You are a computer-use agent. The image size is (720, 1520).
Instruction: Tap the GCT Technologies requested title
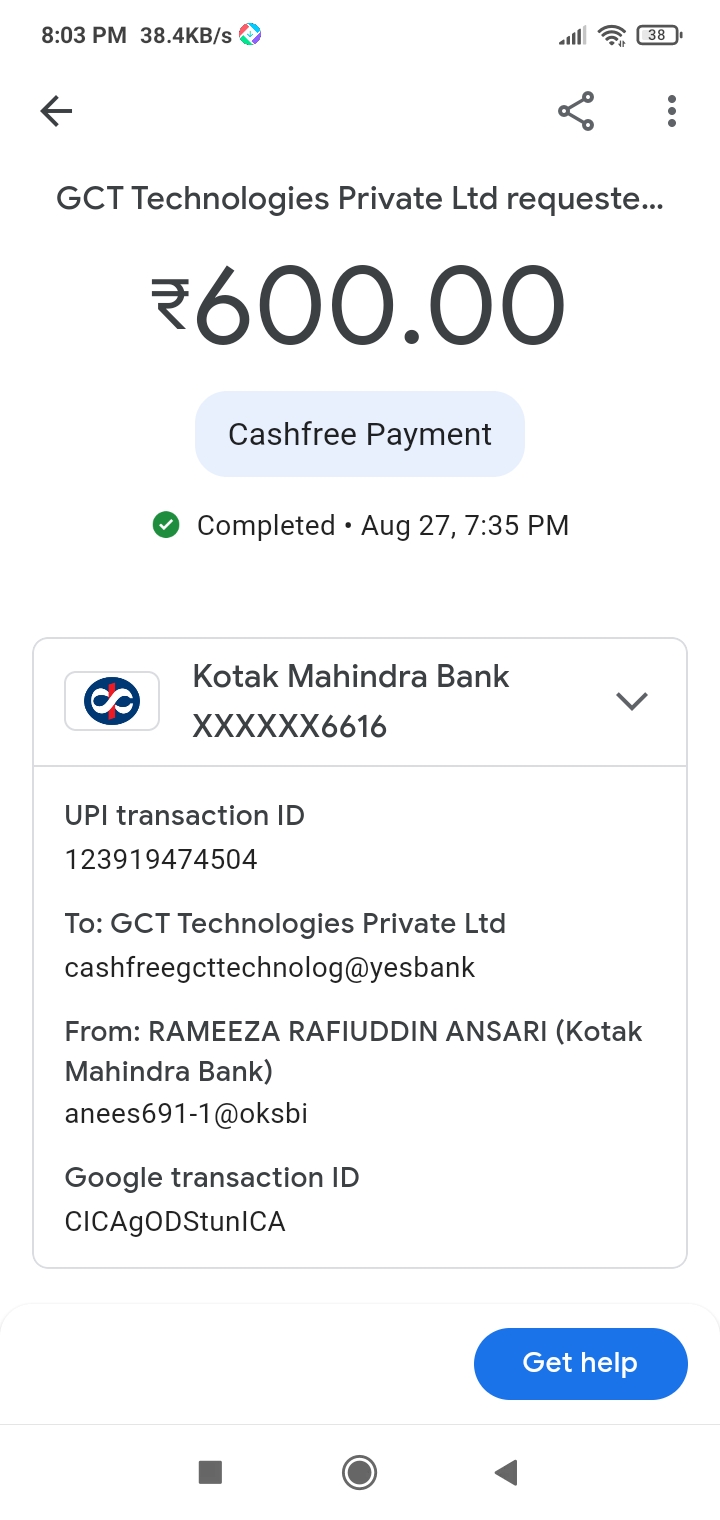coord(360,198)
